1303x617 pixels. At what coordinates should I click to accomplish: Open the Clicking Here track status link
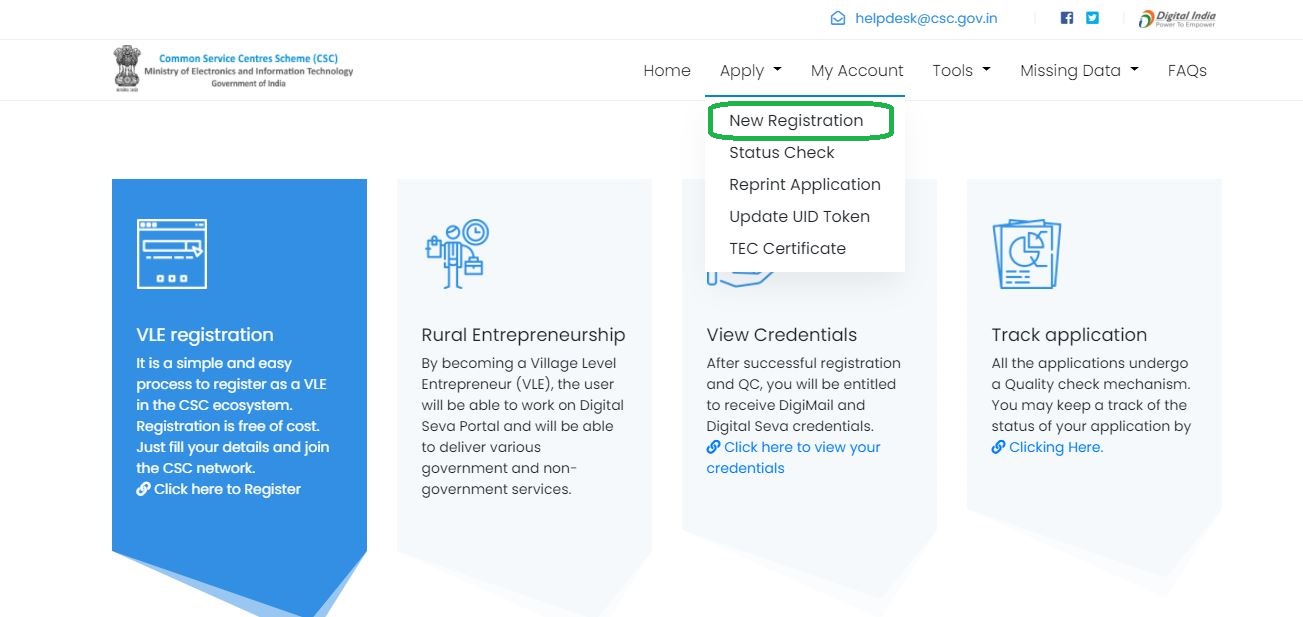[1055, 447]
